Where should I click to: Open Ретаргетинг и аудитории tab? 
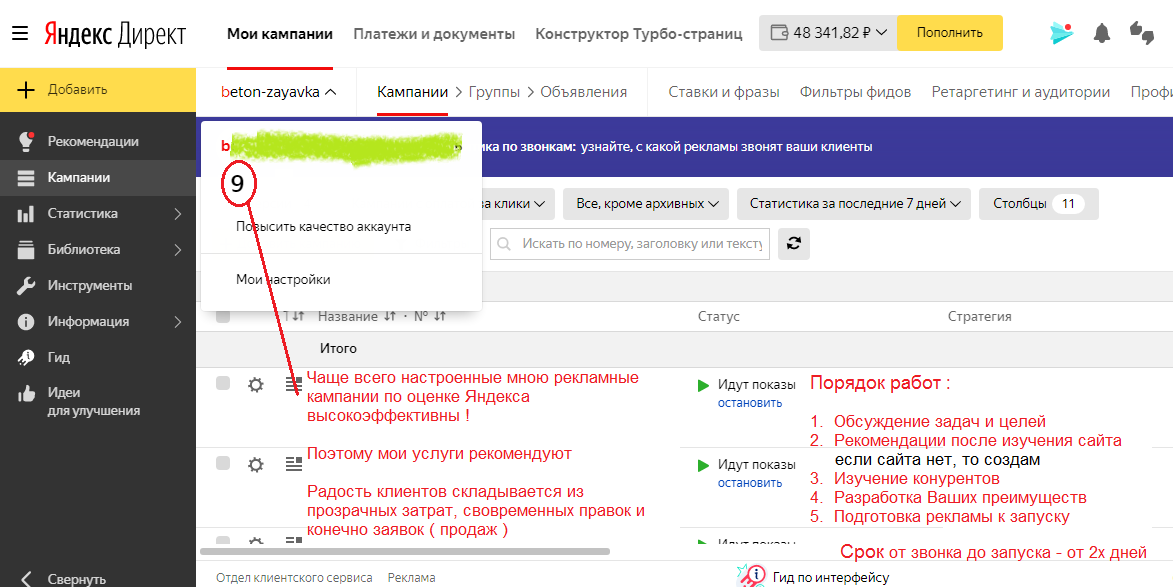click(1020, 92)
